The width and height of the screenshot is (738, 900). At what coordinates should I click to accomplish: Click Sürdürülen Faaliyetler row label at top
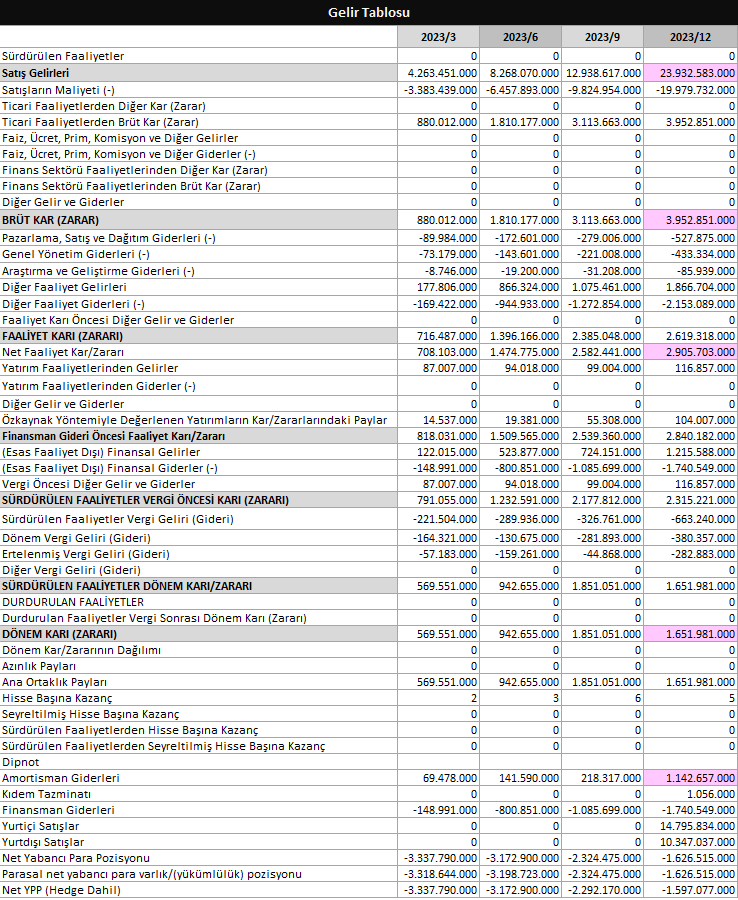click(63, 56)
